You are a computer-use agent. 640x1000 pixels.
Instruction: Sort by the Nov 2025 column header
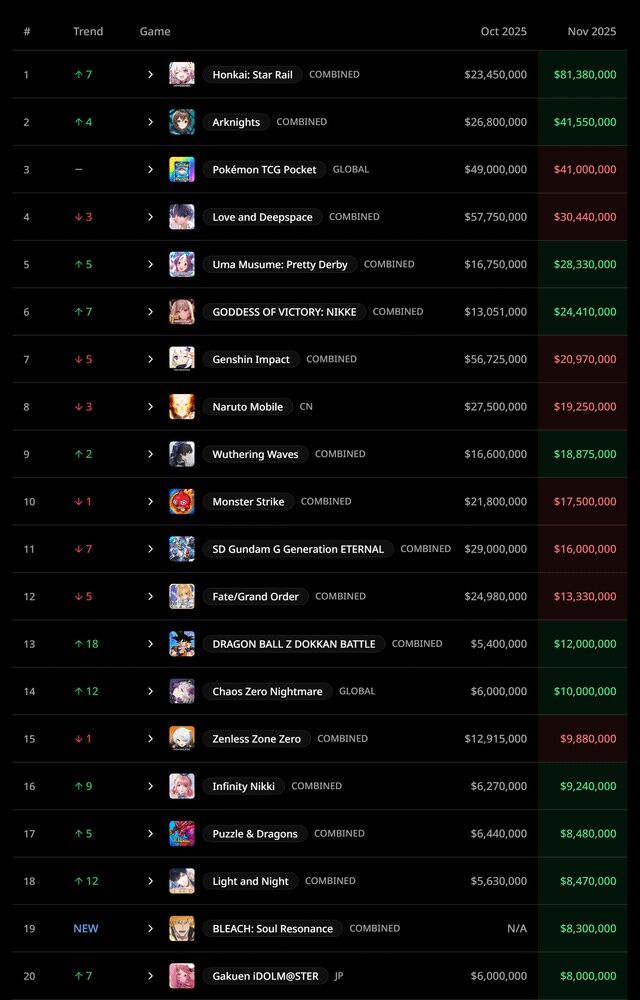592,31
